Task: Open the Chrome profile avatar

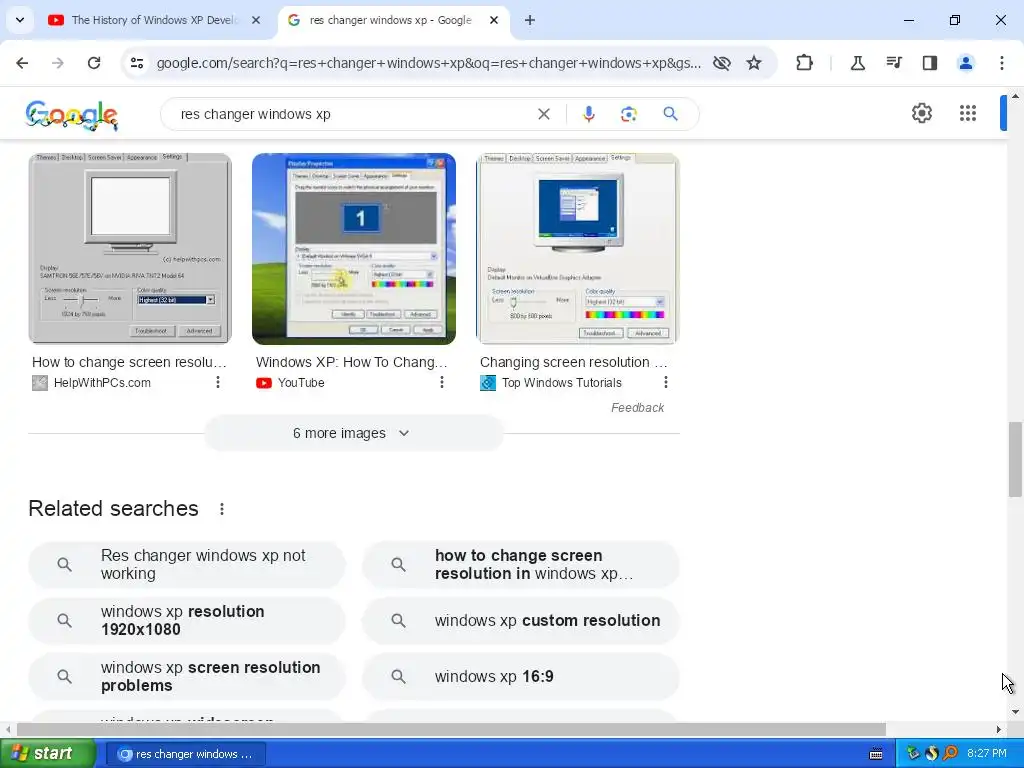Action: click(965, 63)
